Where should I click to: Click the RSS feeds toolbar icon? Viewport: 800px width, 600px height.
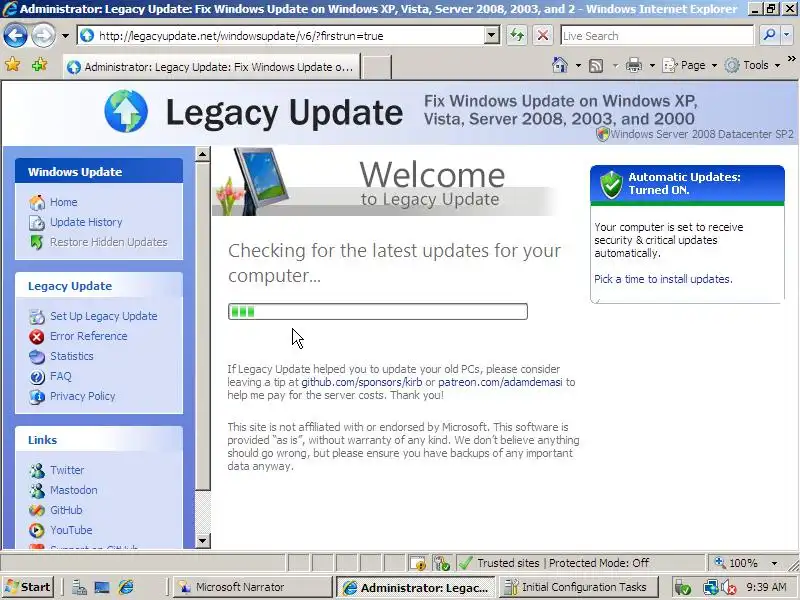point(596,65)
